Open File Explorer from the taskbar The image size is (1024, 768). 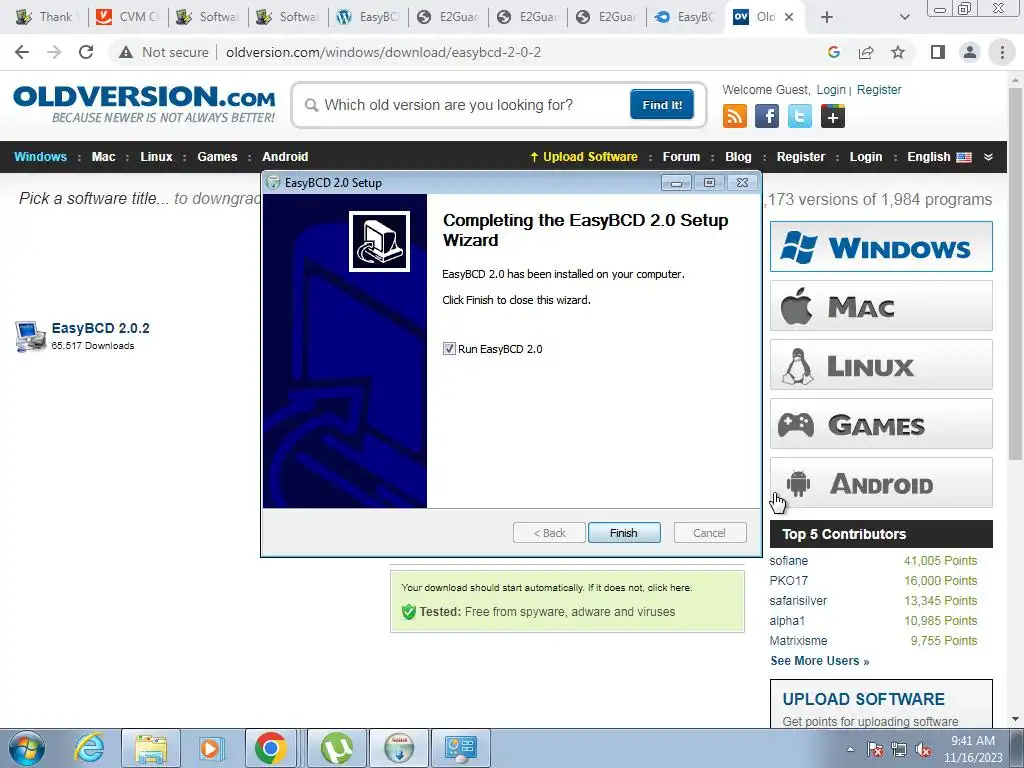click(150, 748)
